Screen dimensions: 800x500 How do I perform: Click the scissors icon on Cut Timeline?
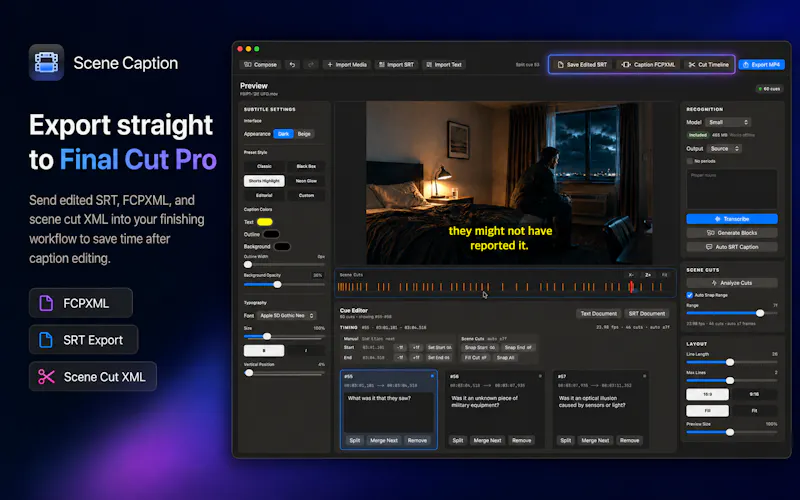point(692,65)
